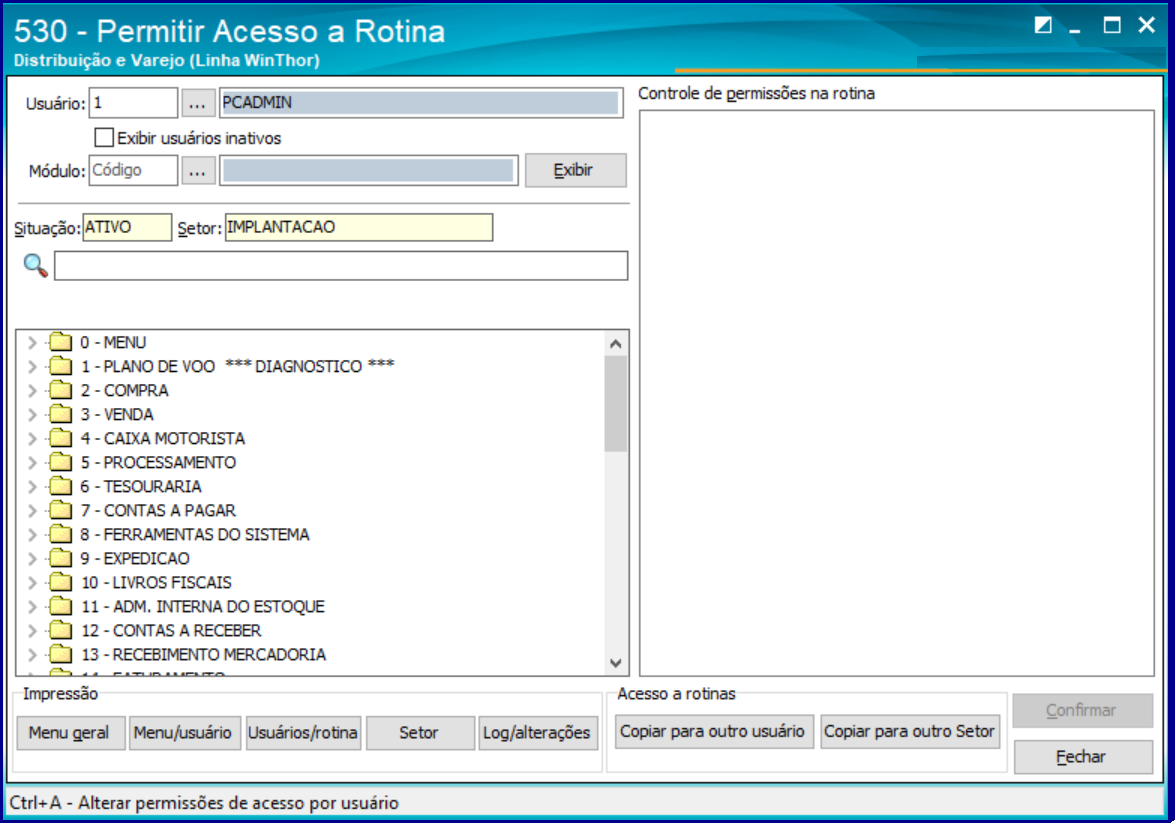The height and width of the screenshot is (823, 1175).
Task: Select 7 - CONTAS A PAGAR tree item
Action: (158, 510)
